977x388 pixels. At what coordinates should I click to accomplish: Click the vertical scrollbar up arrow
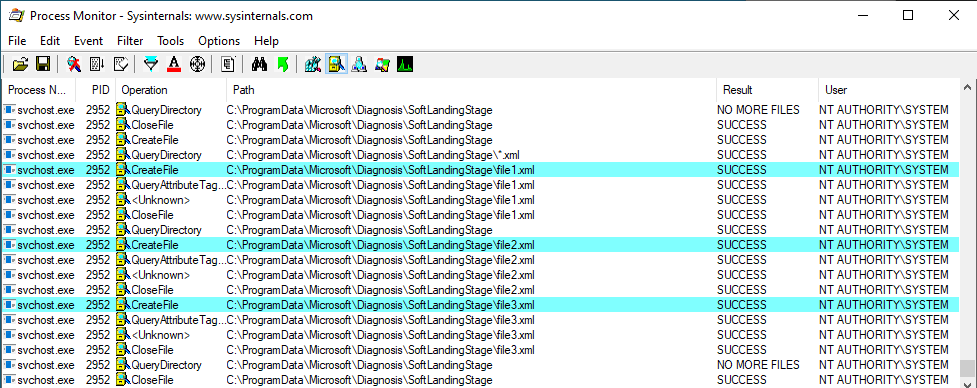point(967,87)
